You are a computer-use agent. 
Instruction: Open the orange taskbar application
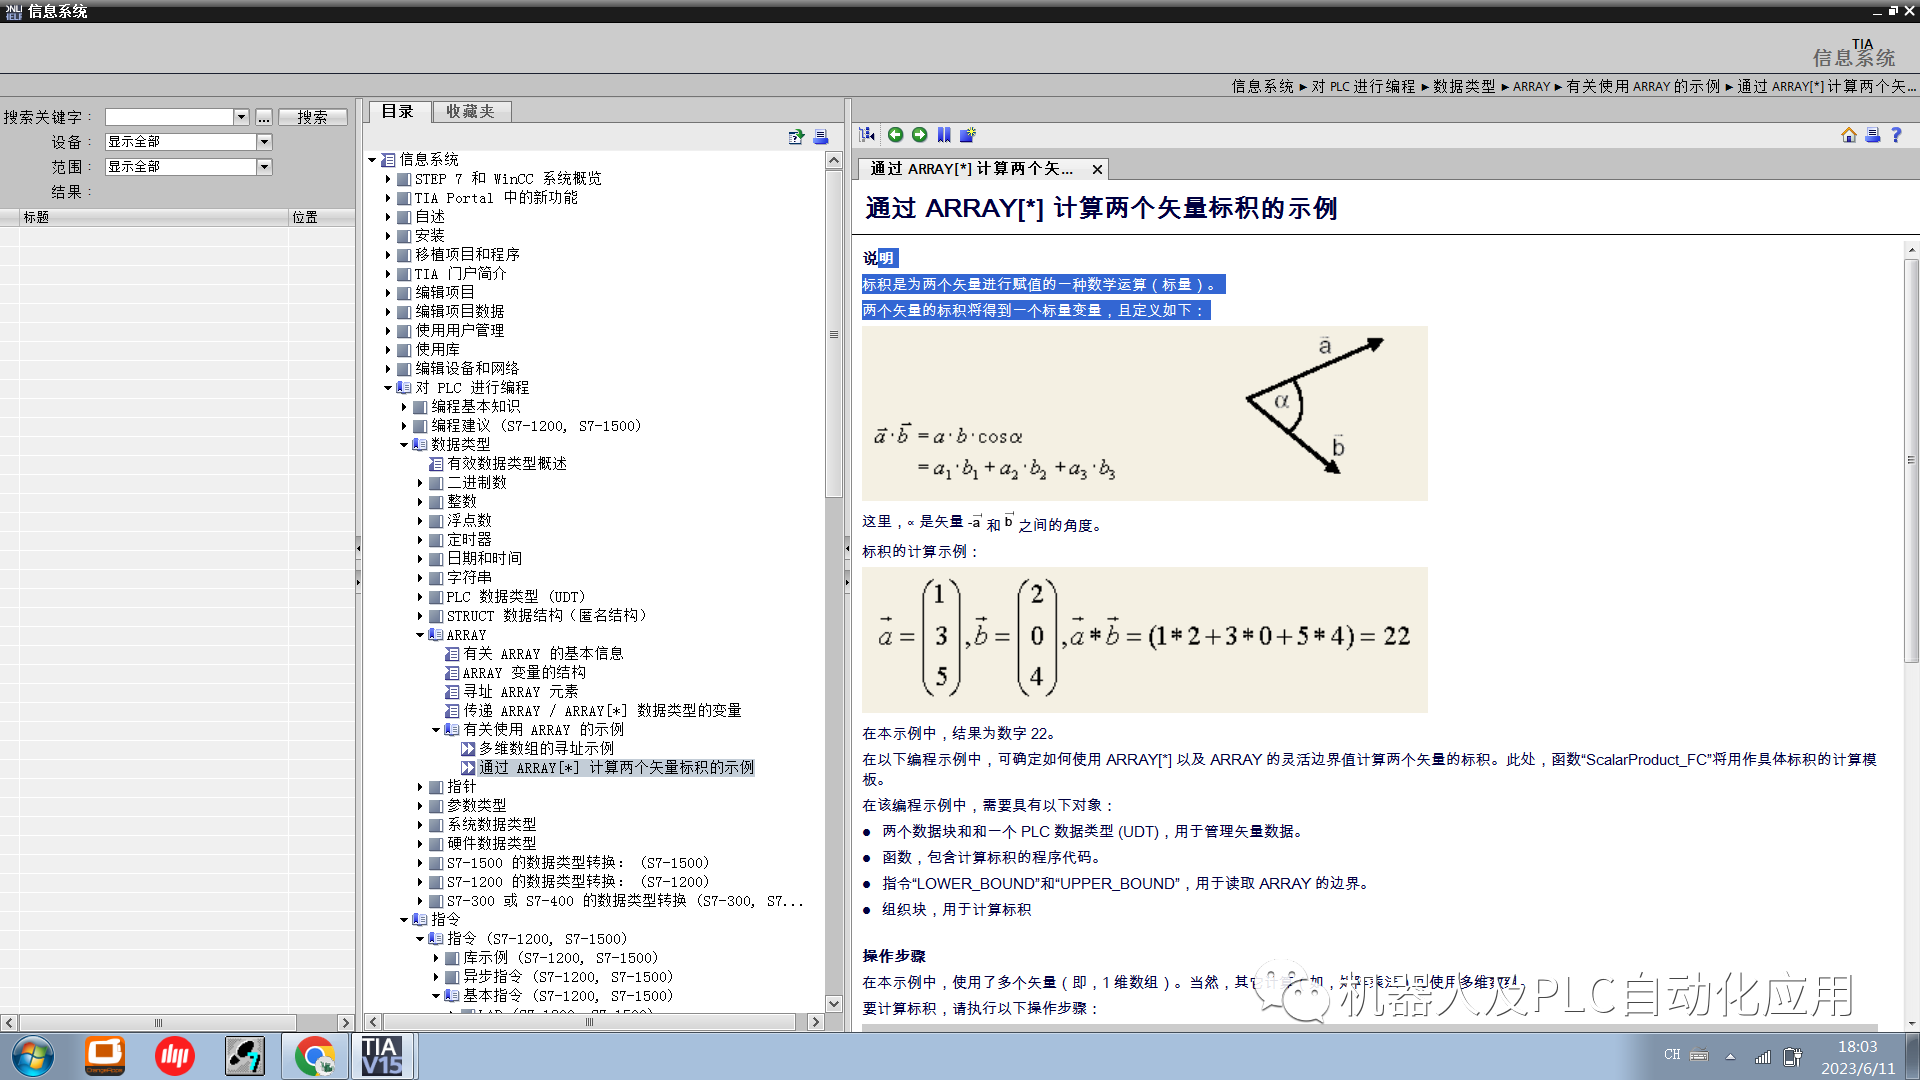(104, 1056)
